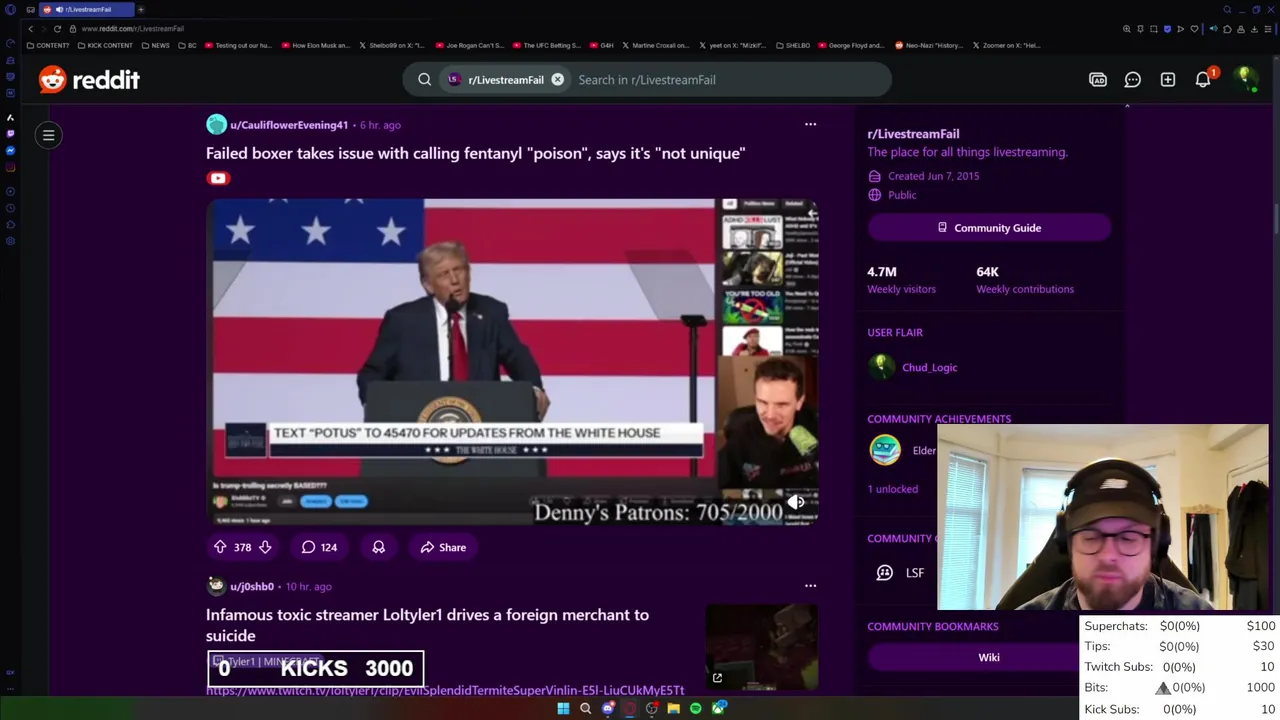
Task: Open the 'SHELBO' bookmarks folder
Action: coord(792,45)
